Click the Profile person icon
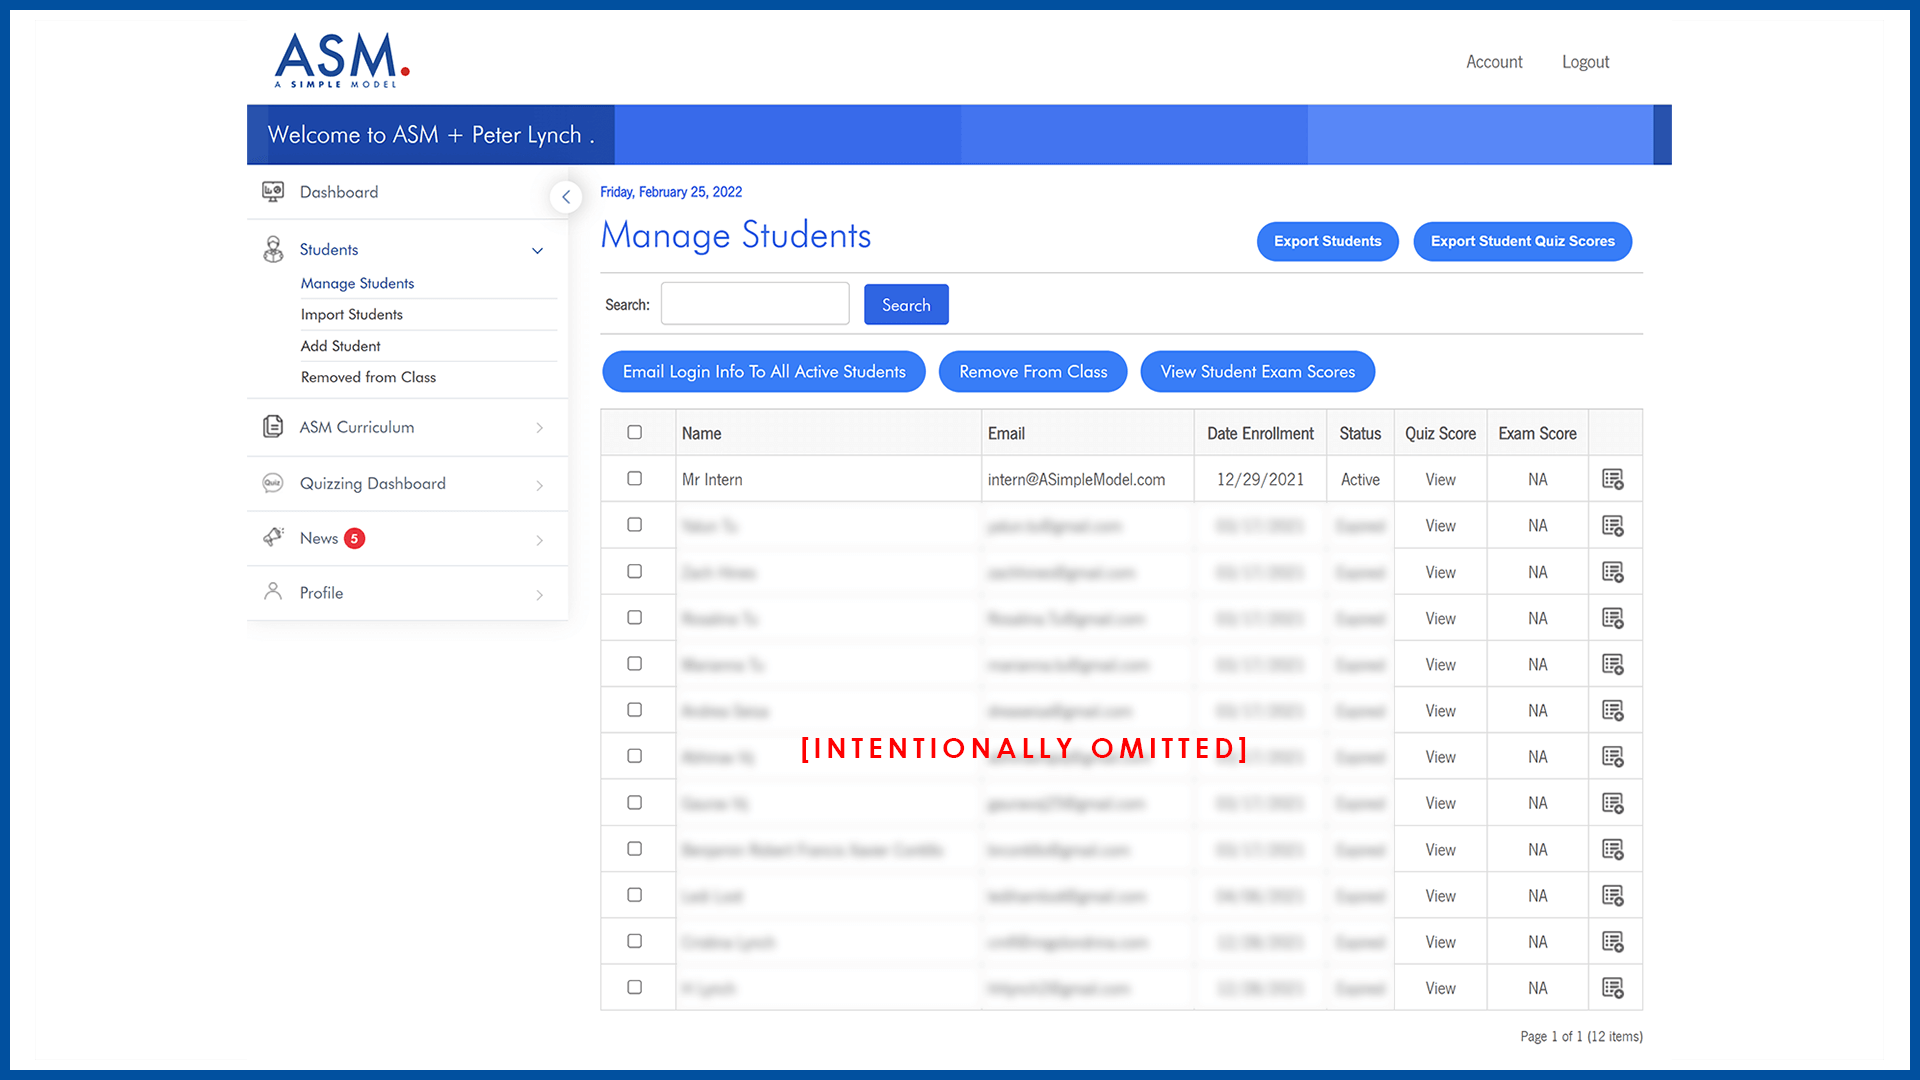This screenshot has height=1080, width=1920. coord(272,591)
